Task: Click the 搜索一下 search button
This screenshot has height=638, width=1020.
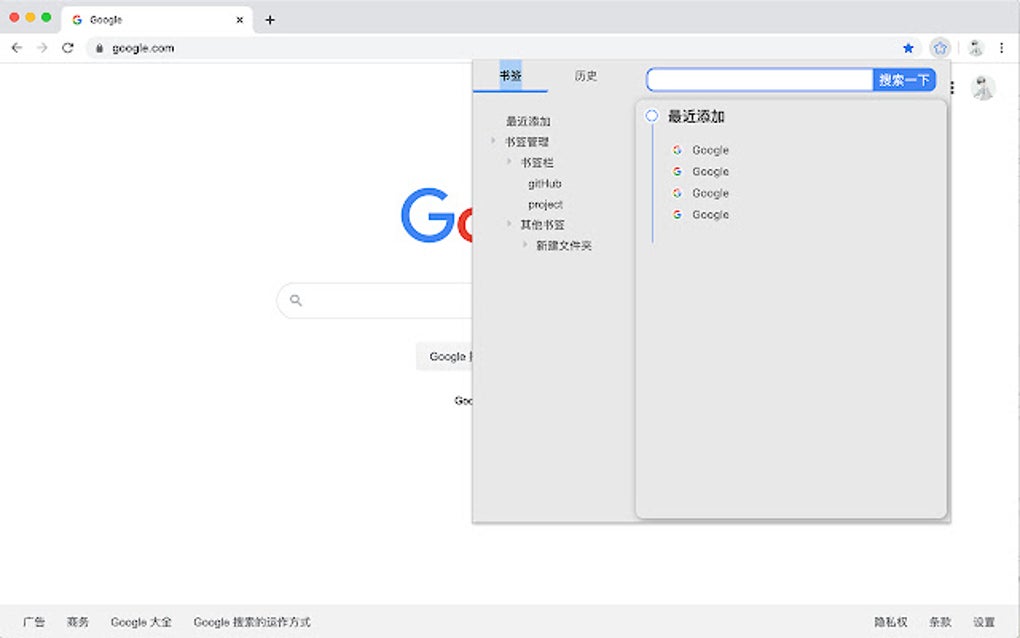Action: [903, 79]
